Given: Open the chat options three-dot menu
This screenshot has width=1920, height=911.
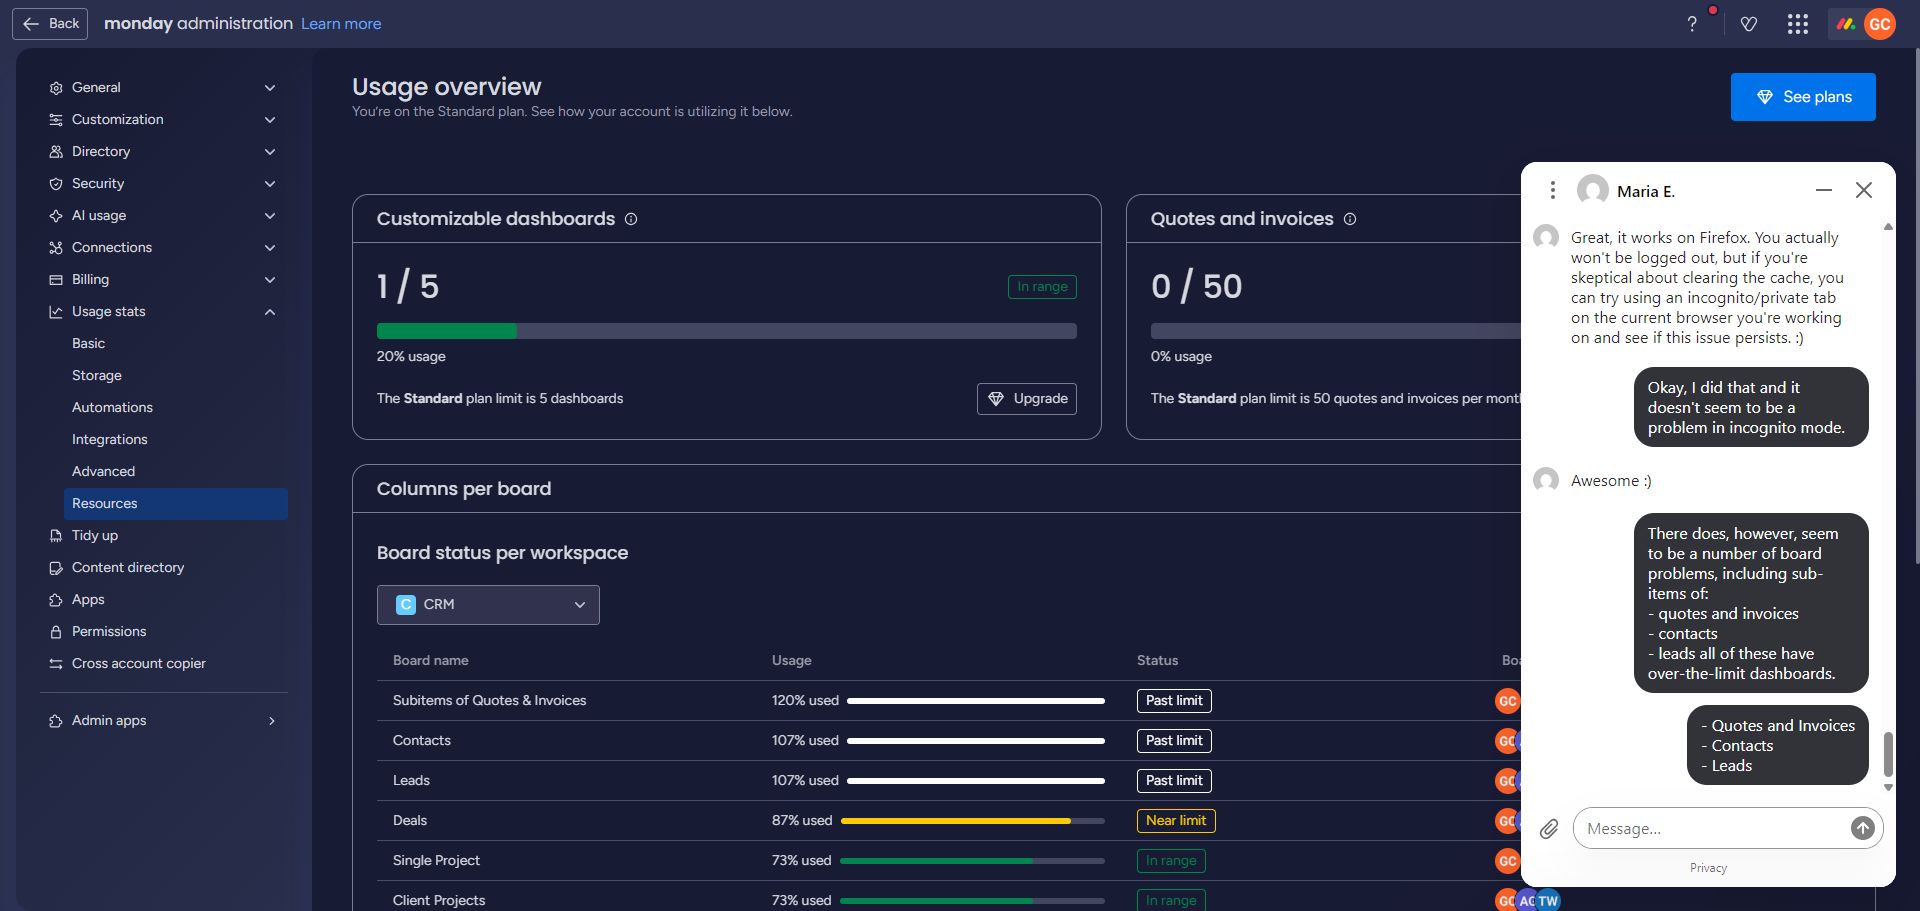Looking at the screenshot, I should tap(1552, 190).
